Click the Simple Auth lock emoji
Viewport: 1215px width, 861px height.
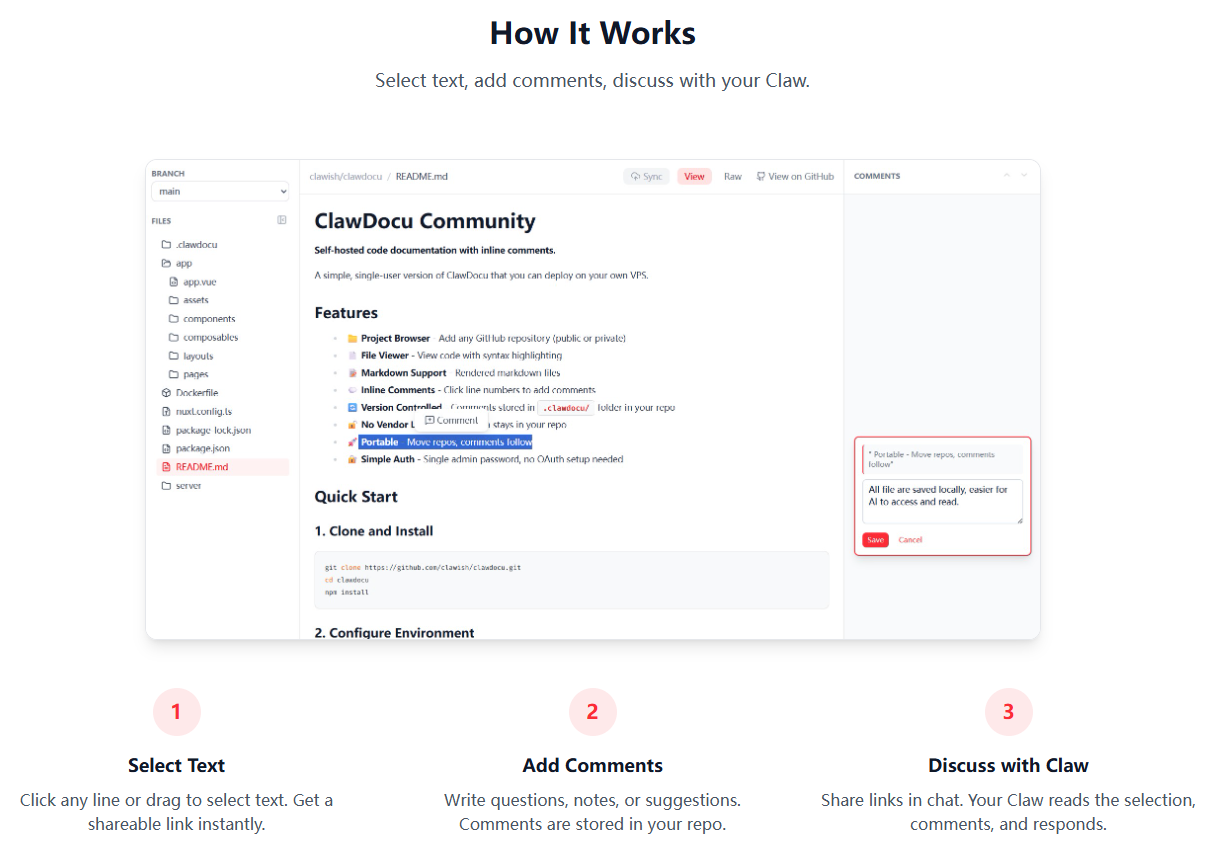352,460
